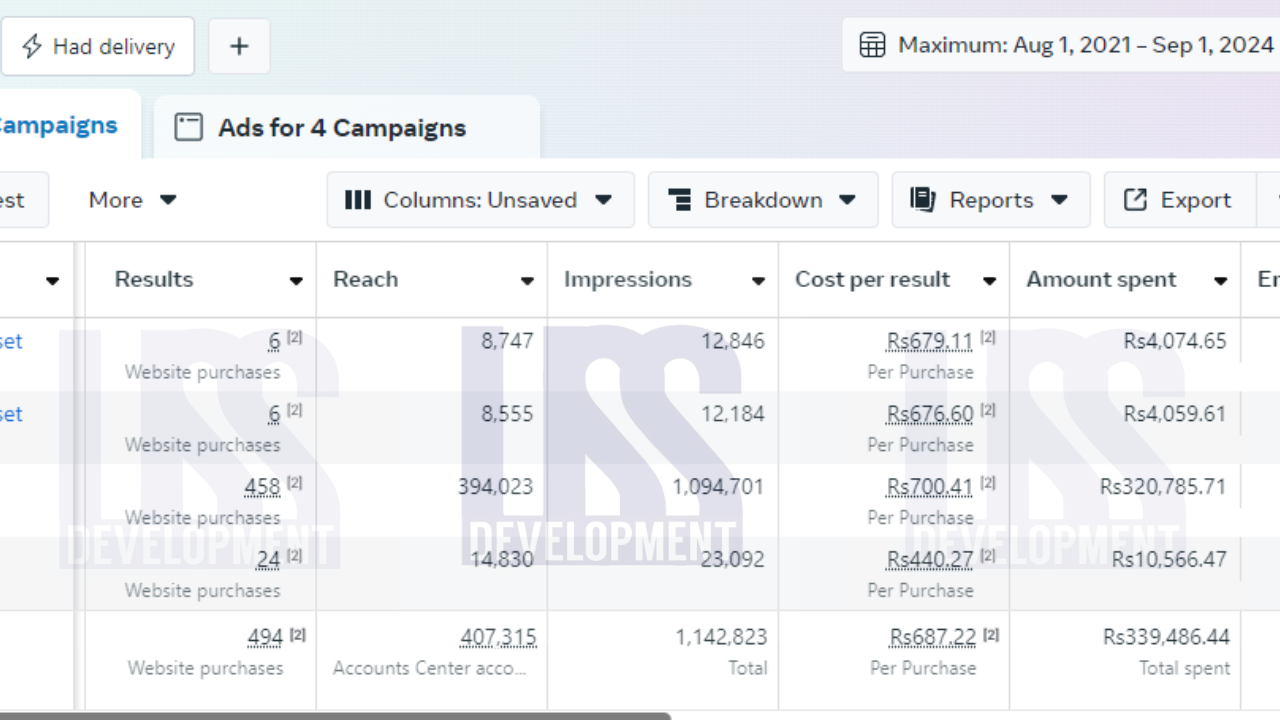Open the More dropdown arrow

pyautogui.click(x=168, y=200)
